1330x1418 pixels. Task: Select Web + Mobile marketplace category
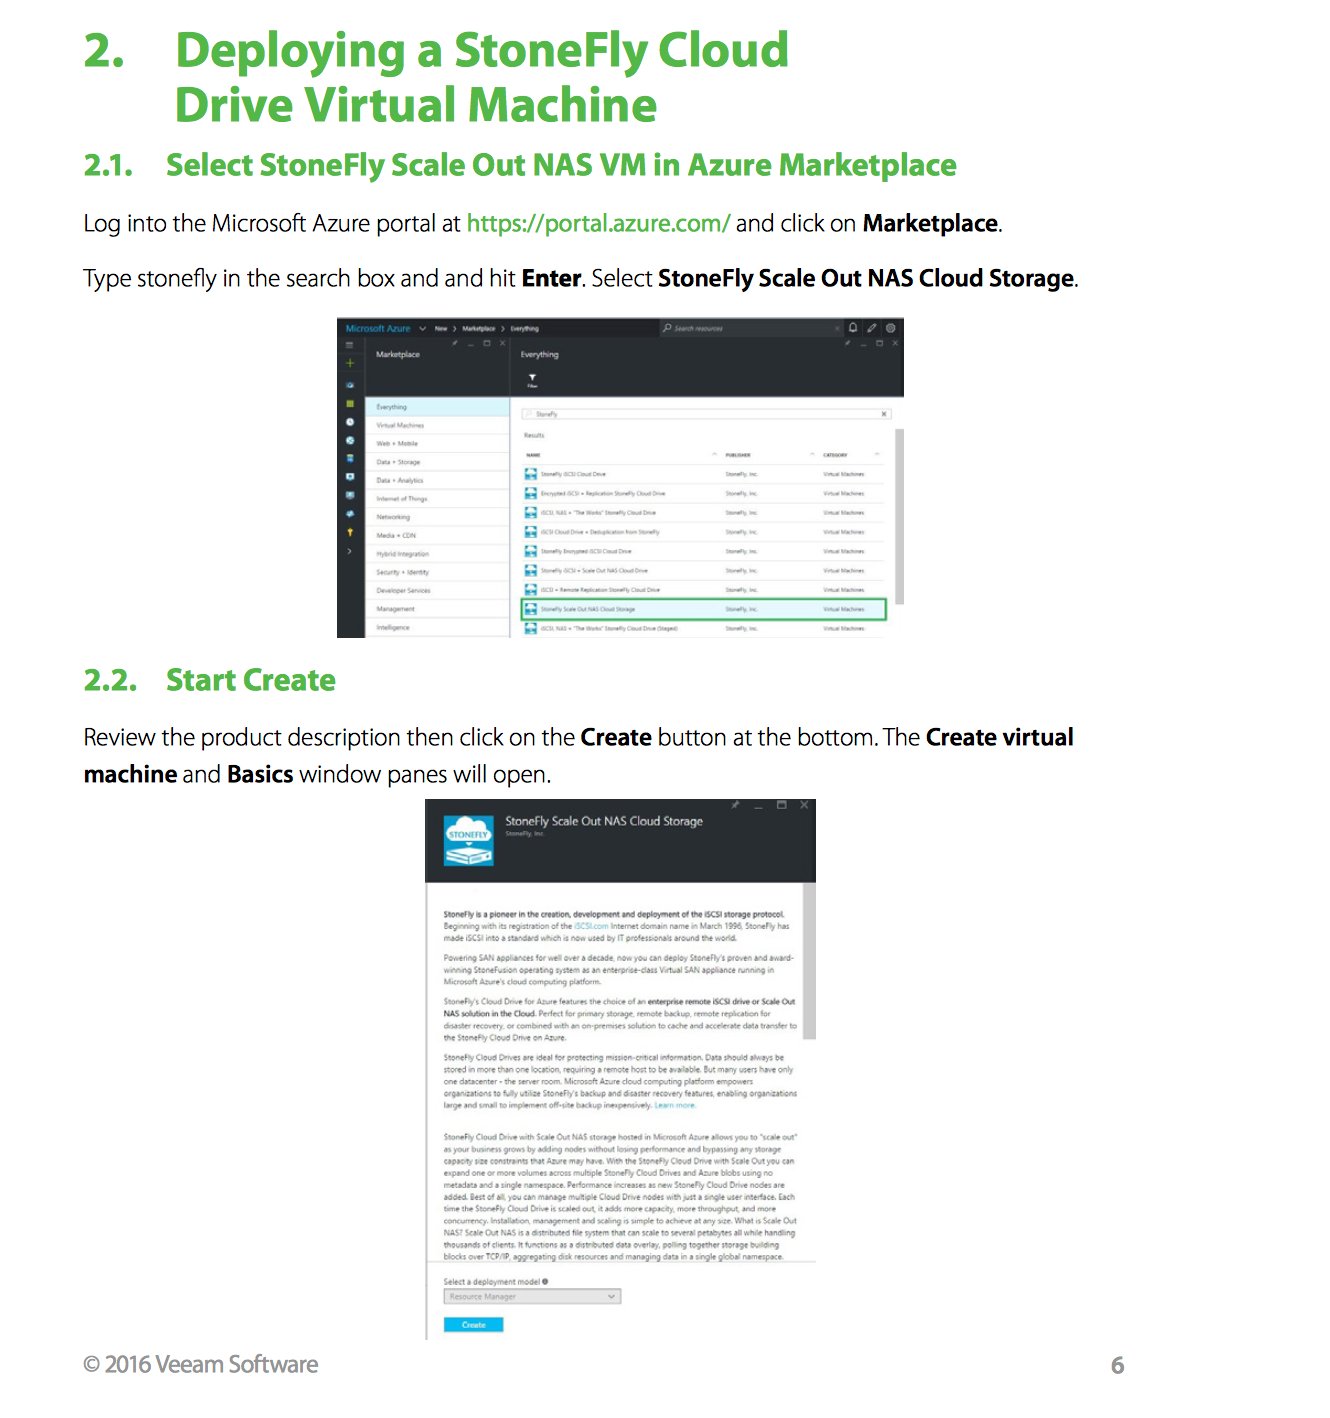pos(438,443)
